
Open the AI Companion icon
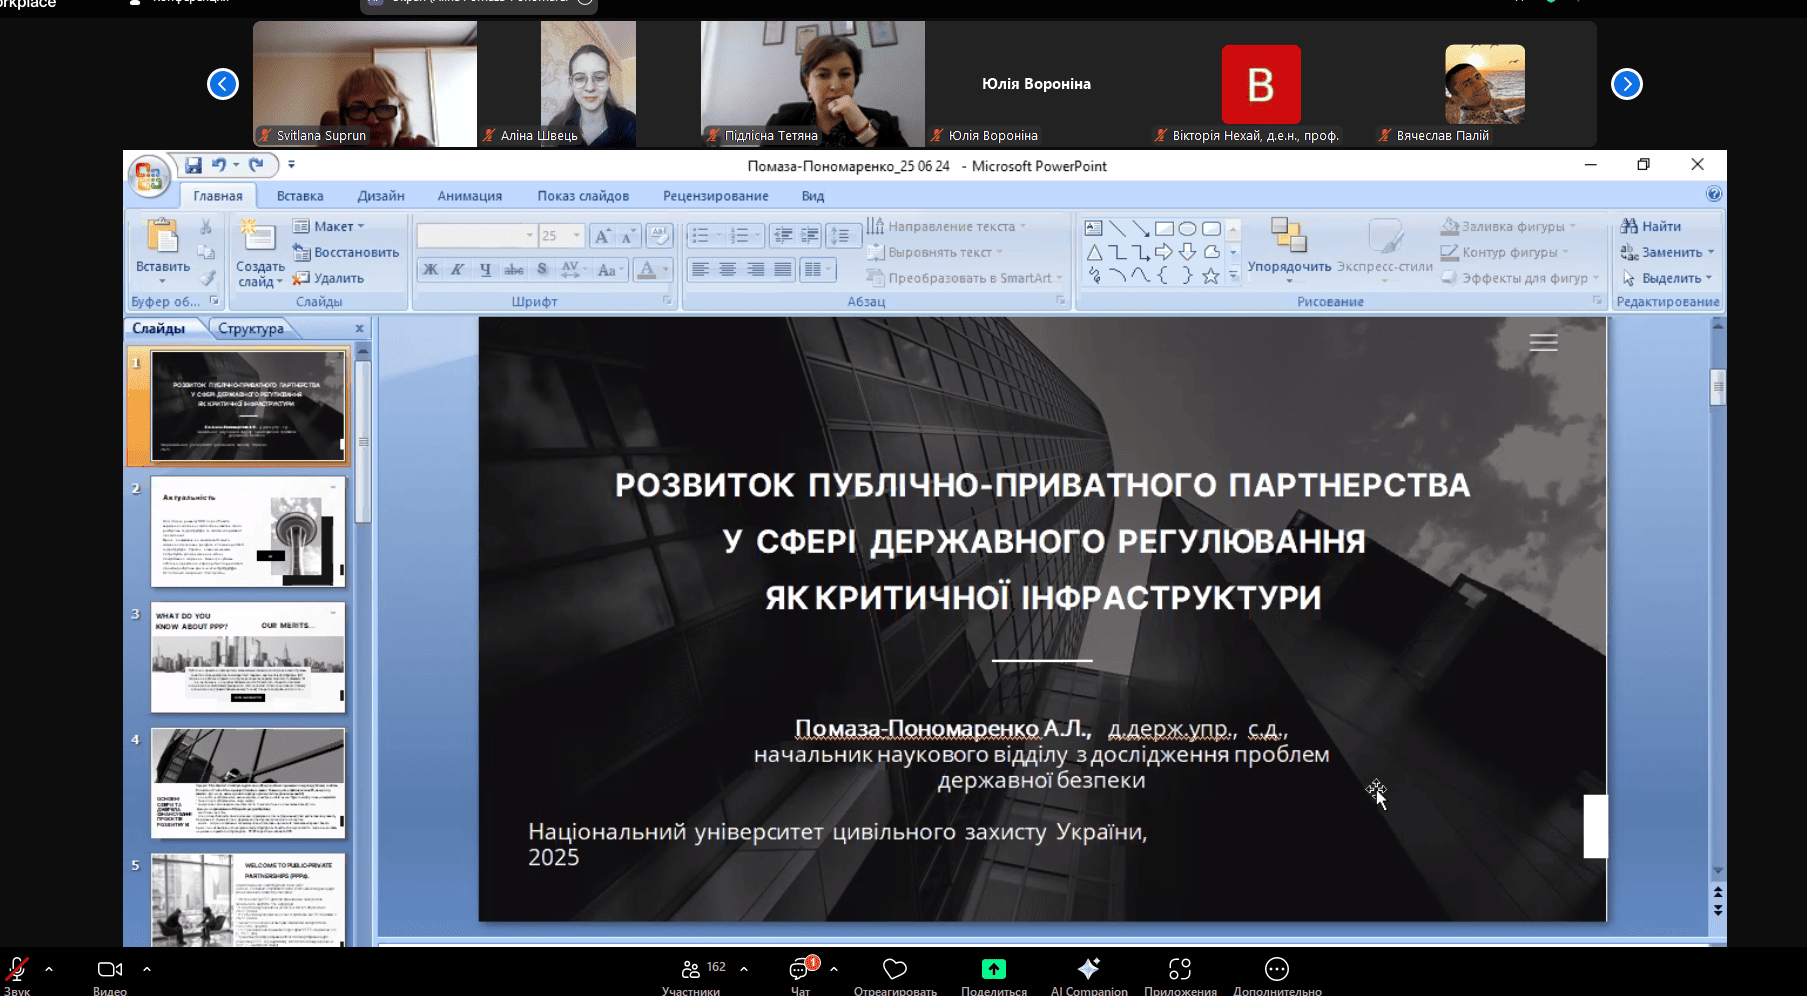tap(1088, 969)
